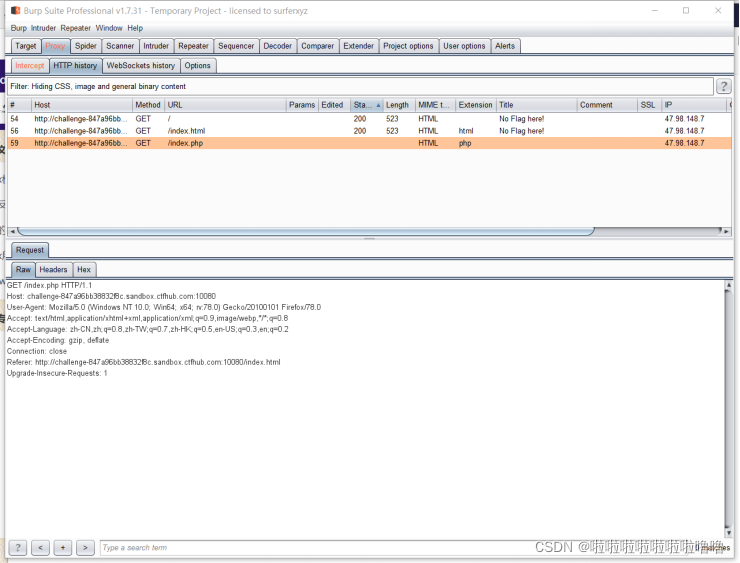Switch to the Spider tab
740x563 pixels.
[85, 46]
